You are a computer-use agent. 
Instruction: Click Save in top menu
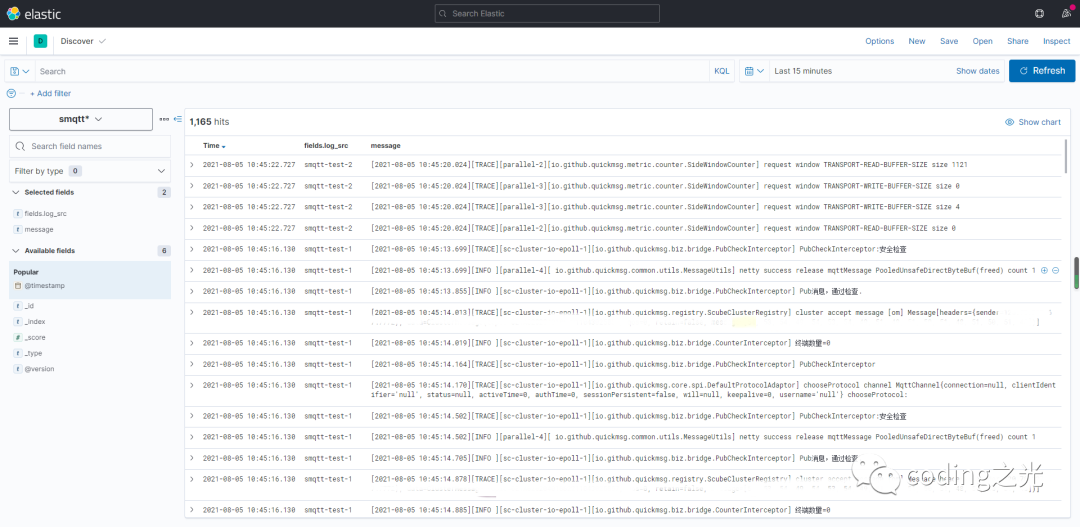tap(949, 41)
